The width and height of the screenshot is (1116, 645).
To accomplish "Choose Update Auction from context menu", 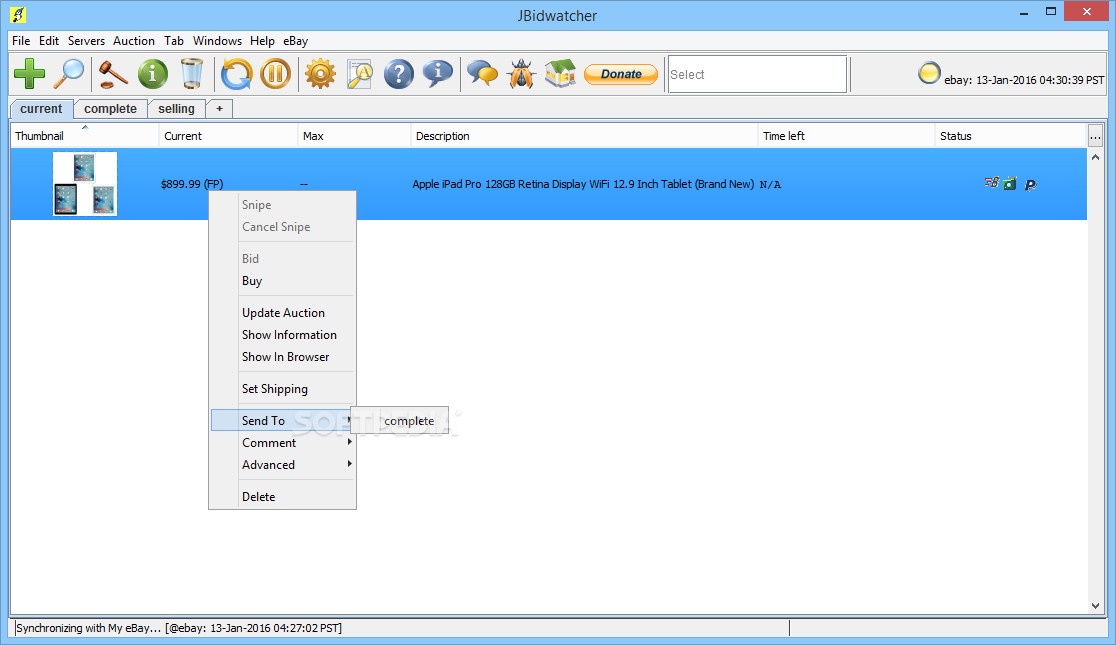I will [283, 313].
